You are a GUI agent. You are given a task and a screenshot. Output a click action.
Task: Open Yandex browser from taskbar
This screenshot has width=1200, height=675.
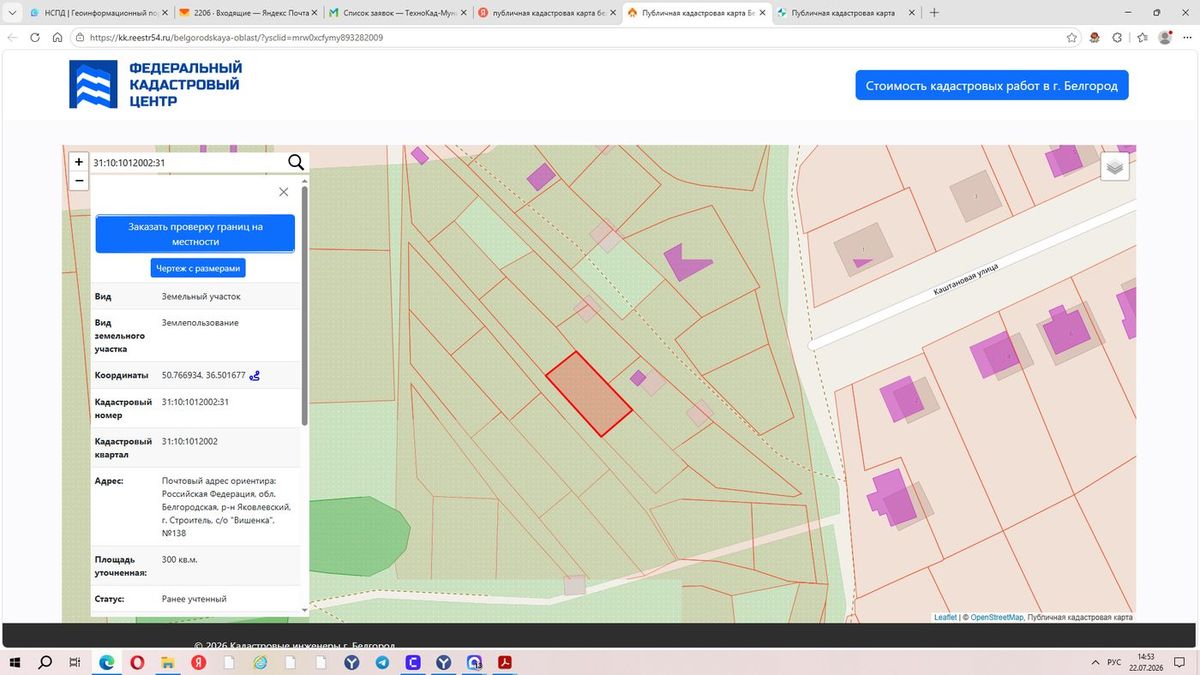click(x=199, y=662)
